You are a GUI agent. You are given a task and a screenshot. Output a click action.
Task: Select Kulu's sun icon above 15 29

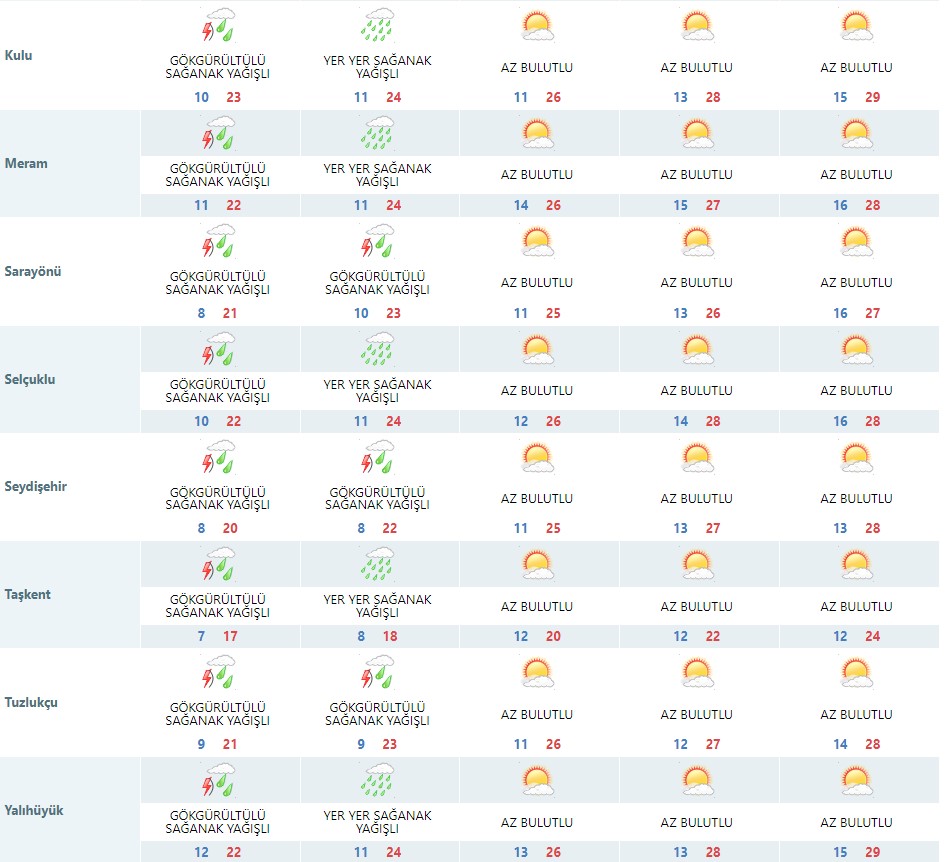pos(856,26)
